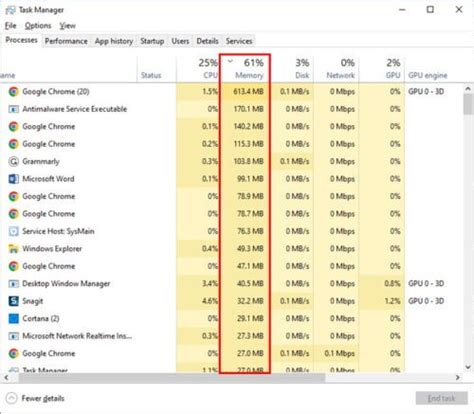Click the 103.8 MB memory value

248,161
